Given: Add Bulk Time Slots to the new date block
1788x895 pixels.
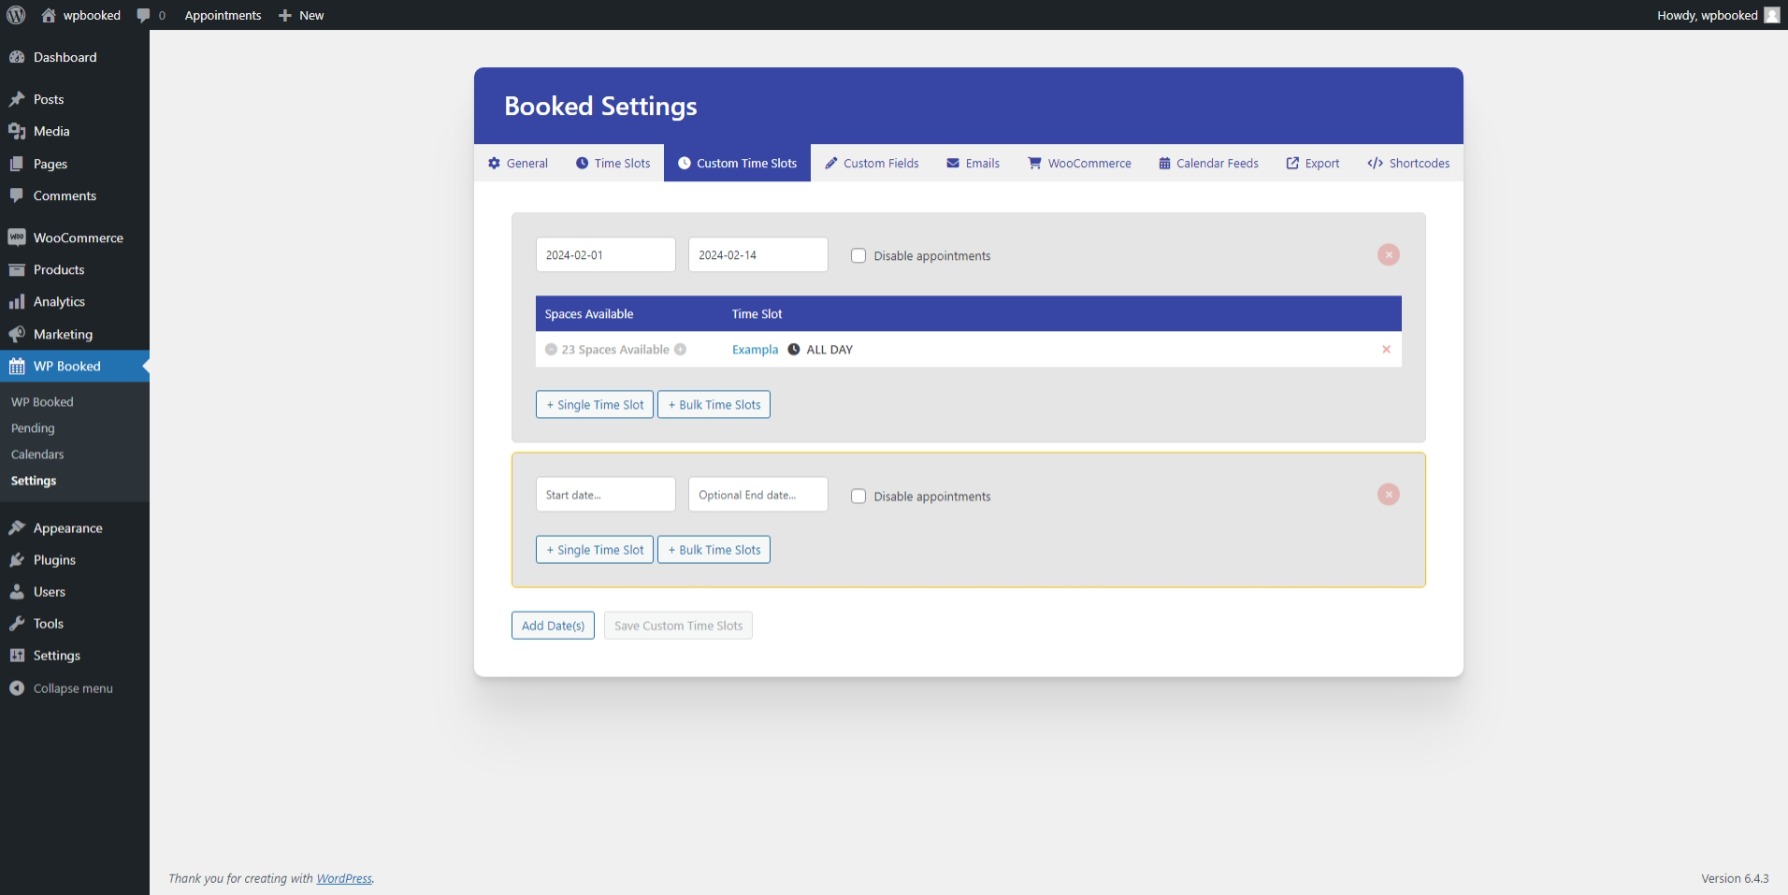Looking at the screenshot, I should (x=714, y=550).
